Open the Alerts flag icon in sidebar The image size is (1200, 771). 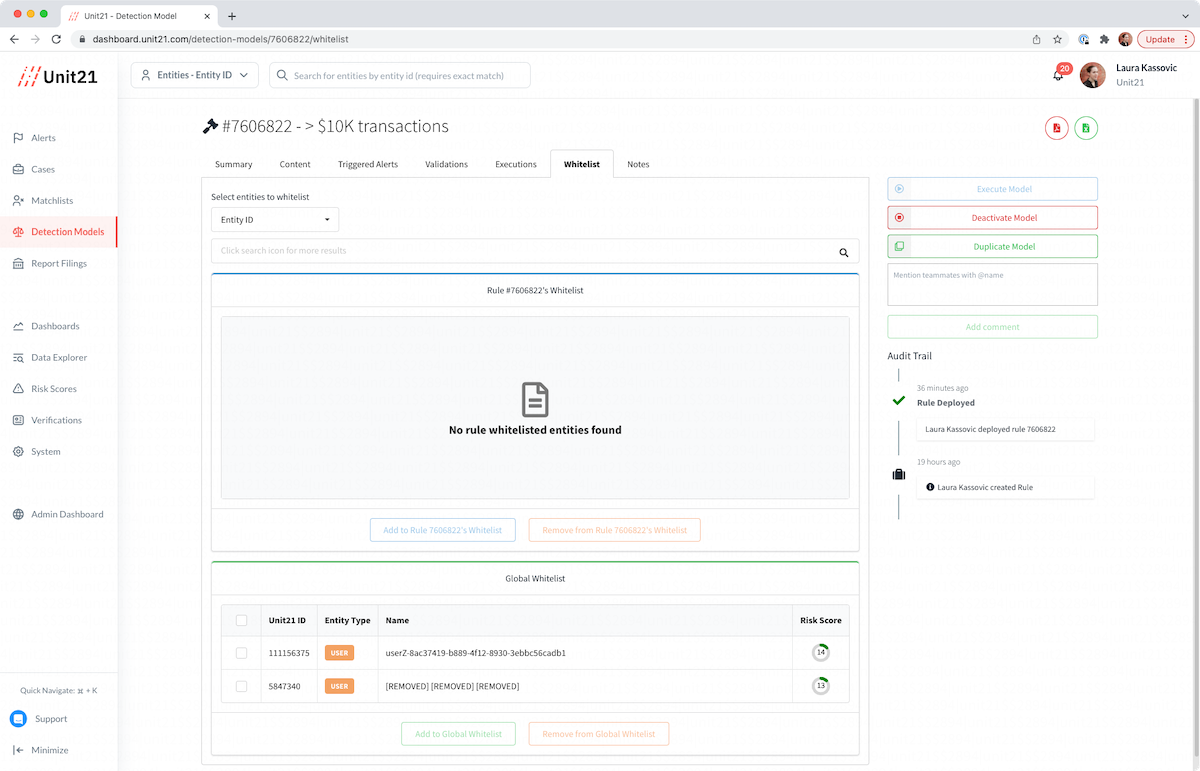click(x=18, y=138)
